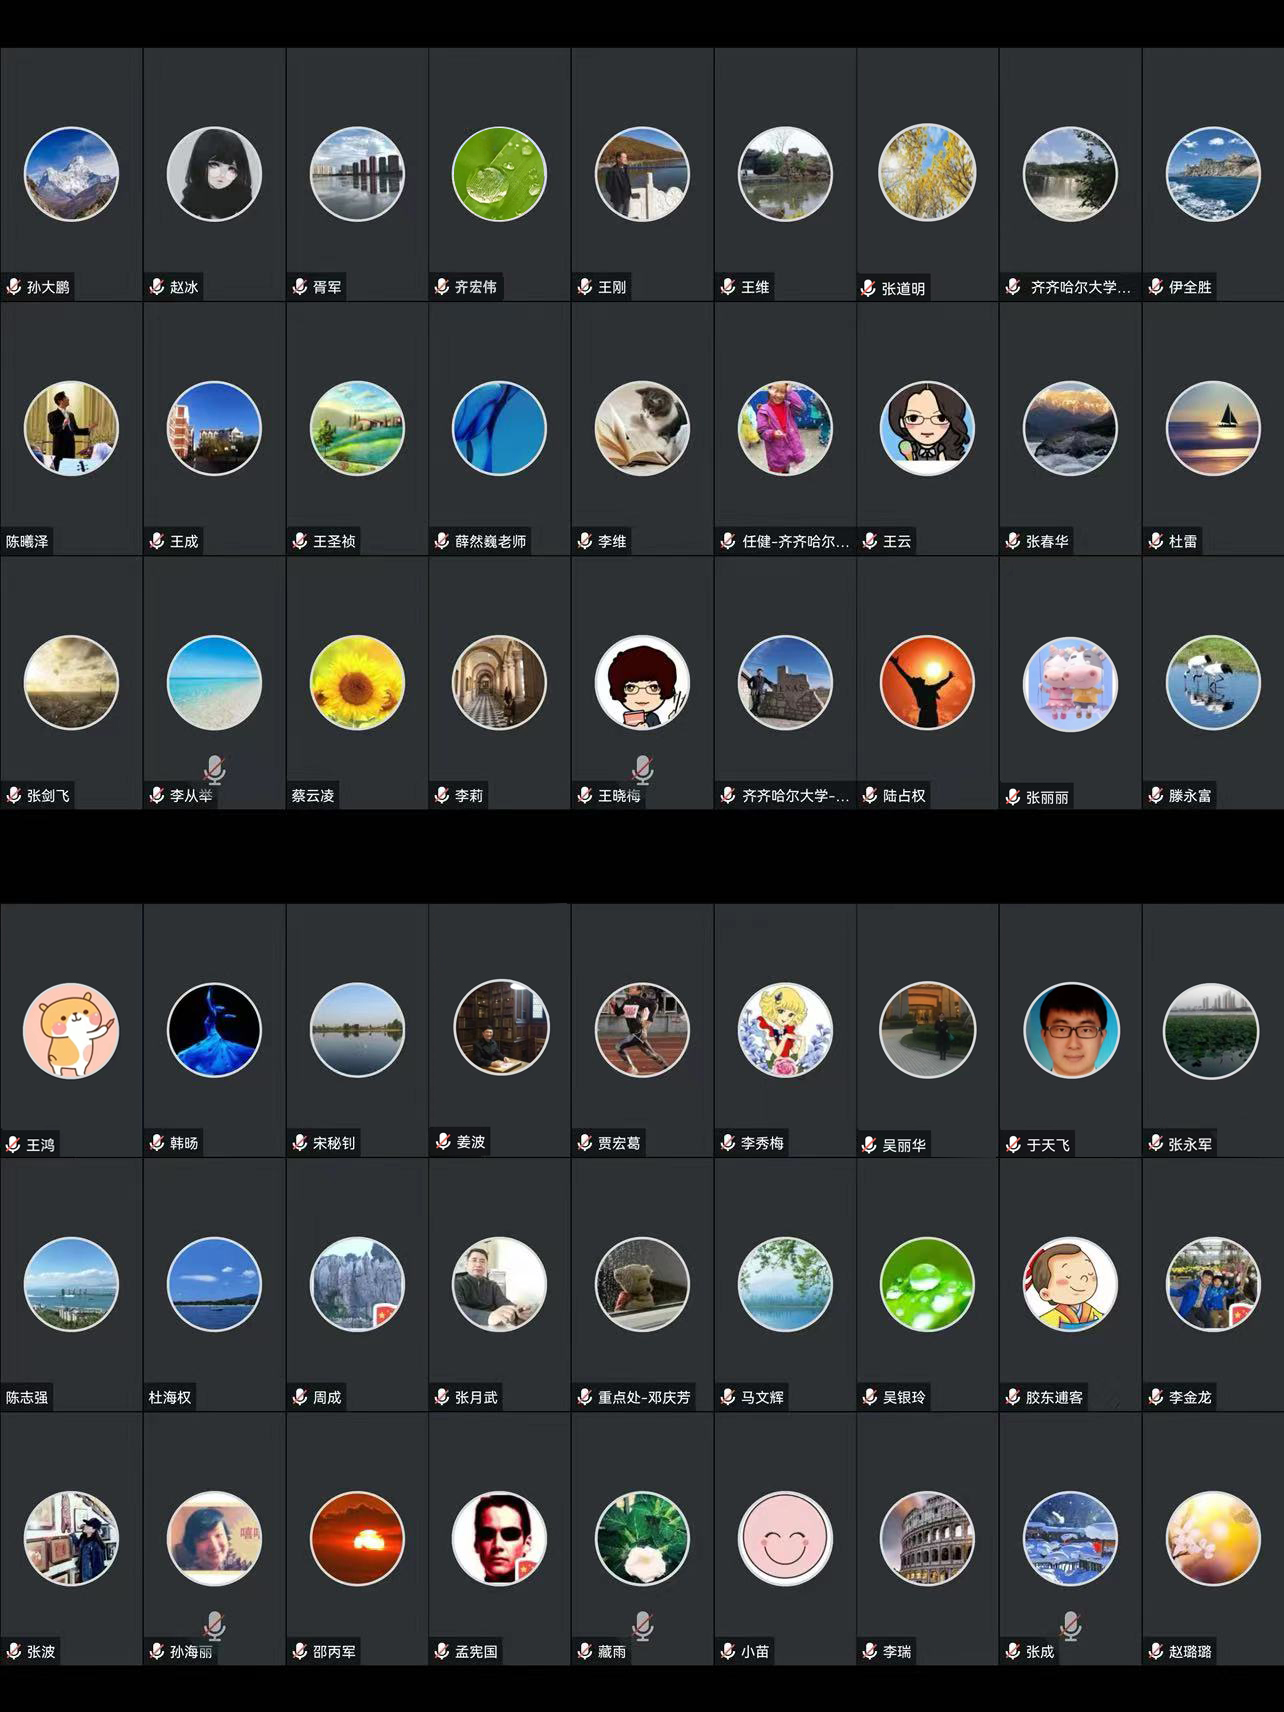Select the muted mic icon beside 韩旸
This screenshot has height=1712, width=1284.
157,1142
